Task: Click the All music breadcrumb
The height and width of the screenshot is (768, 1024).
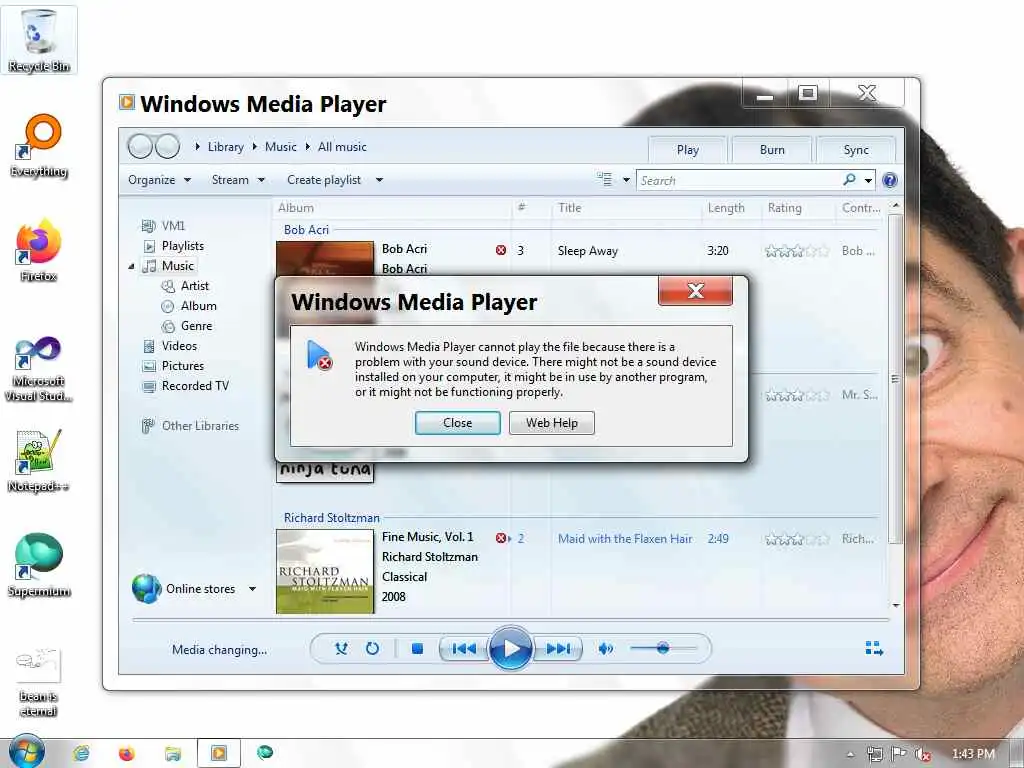Action: [342, 147]
